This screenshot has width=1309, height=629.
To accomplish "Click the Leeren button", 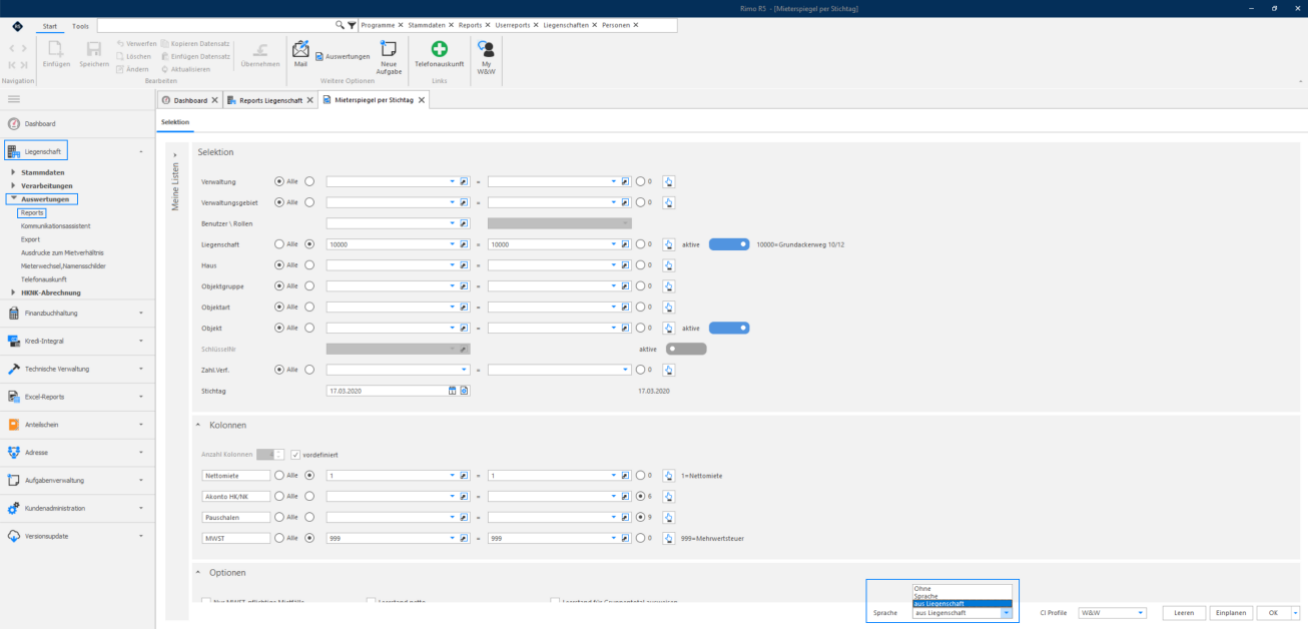I will pyautogui.click(x=1184, y=613).
